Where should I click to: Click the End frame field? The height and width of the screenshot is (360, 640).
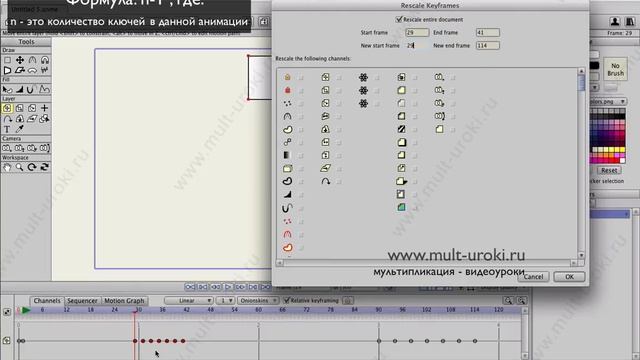(x=487, y=32)
